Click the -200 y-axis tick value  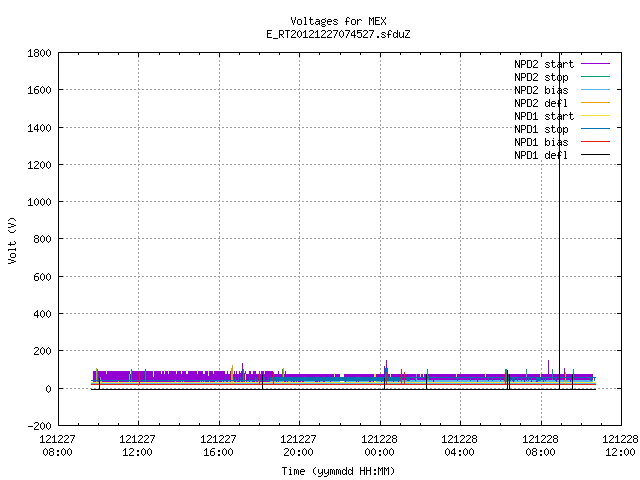(x=39, y=426)
